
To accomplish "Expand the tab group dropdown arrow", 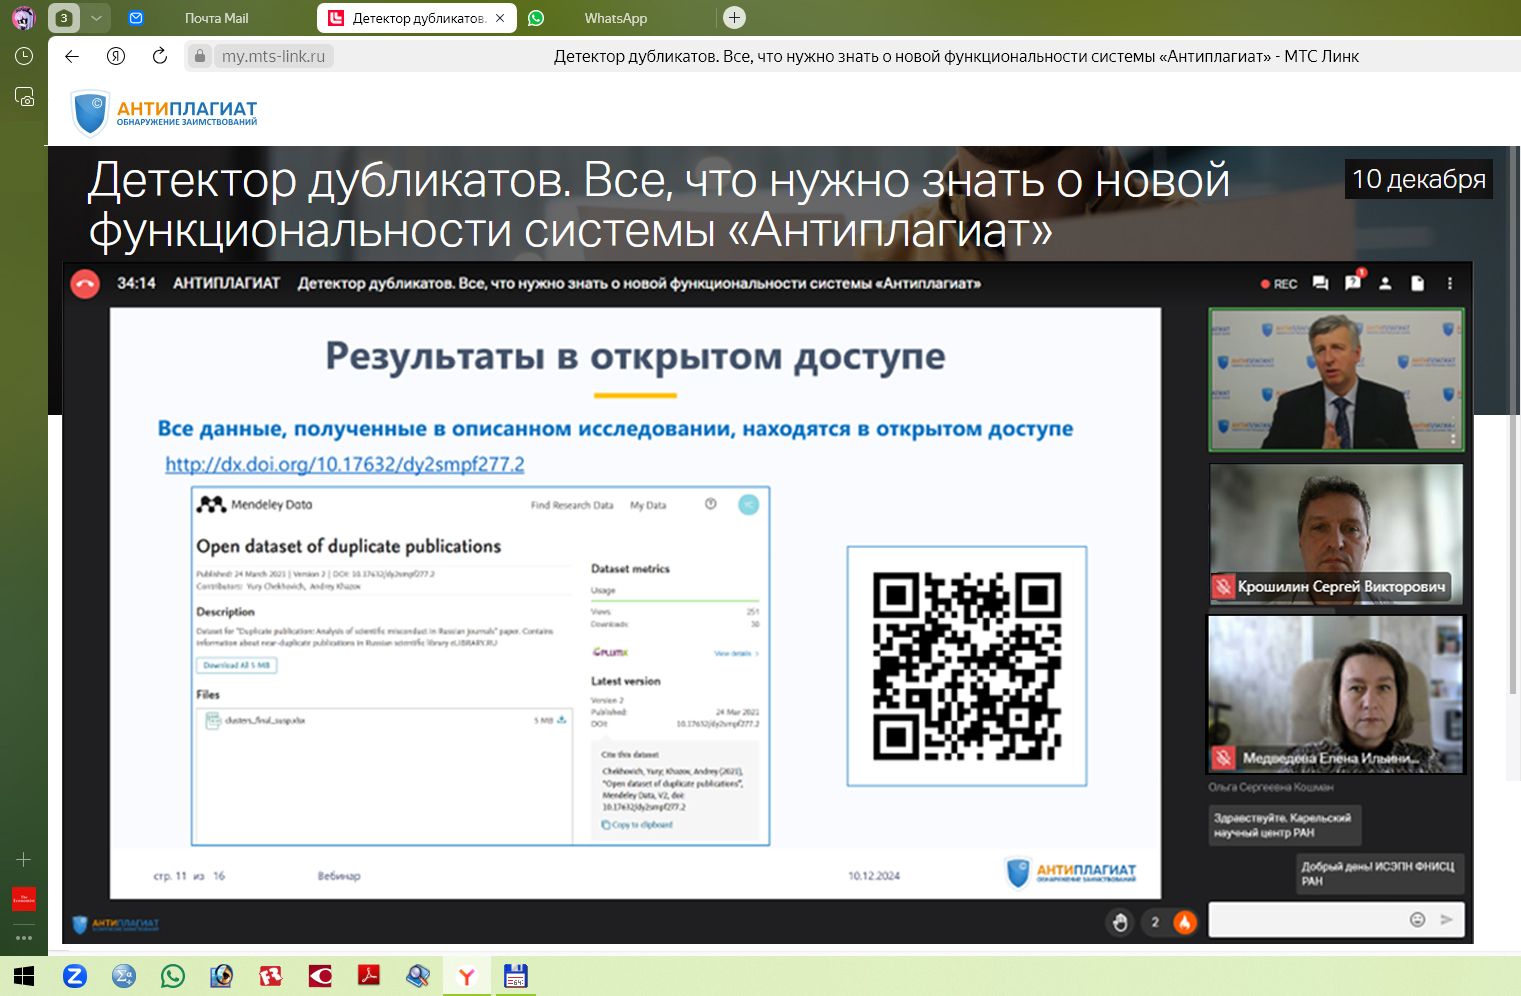I will point(96,18).
